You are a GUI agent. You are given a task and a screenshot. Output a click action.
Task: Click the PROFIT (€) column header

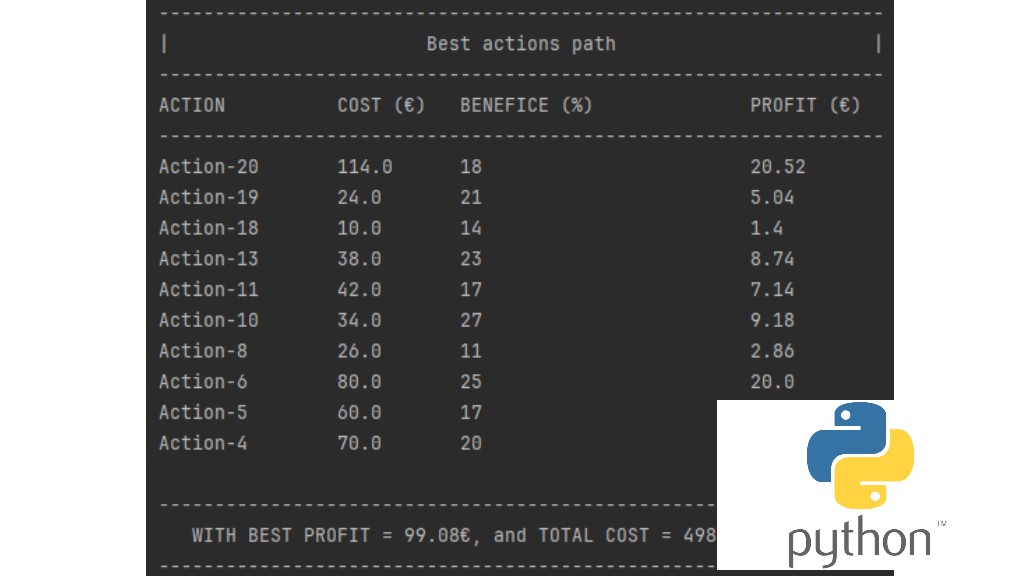pyautogui.click(x=805, y=105)
